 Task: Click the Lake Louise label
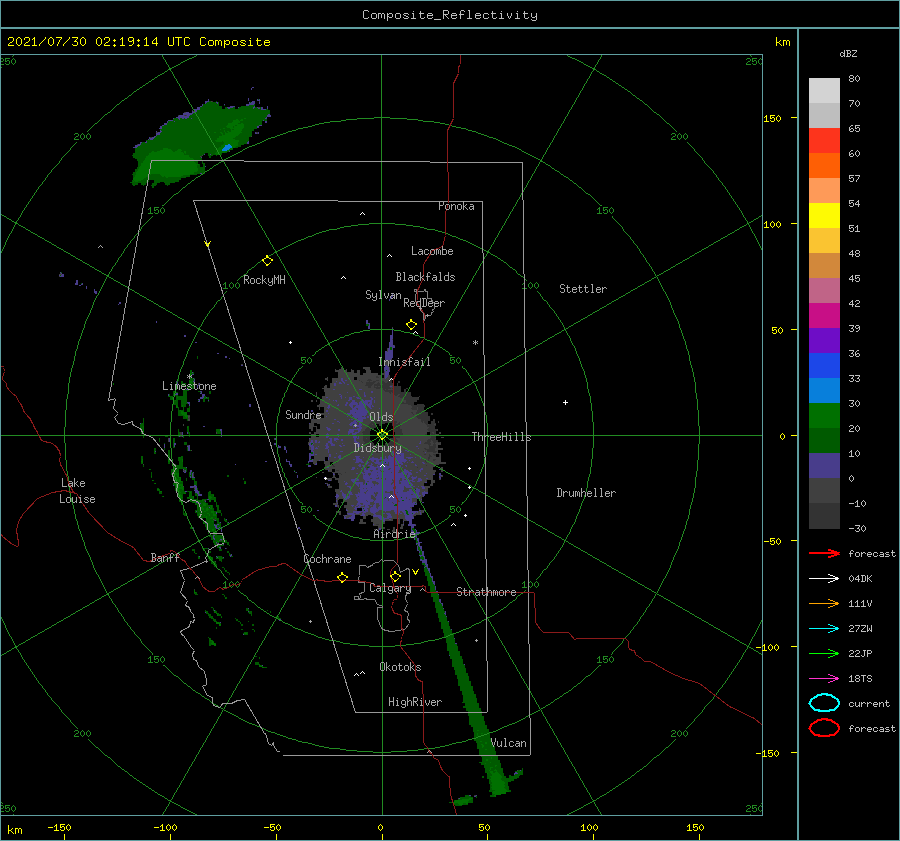click(x=77, y=491)
